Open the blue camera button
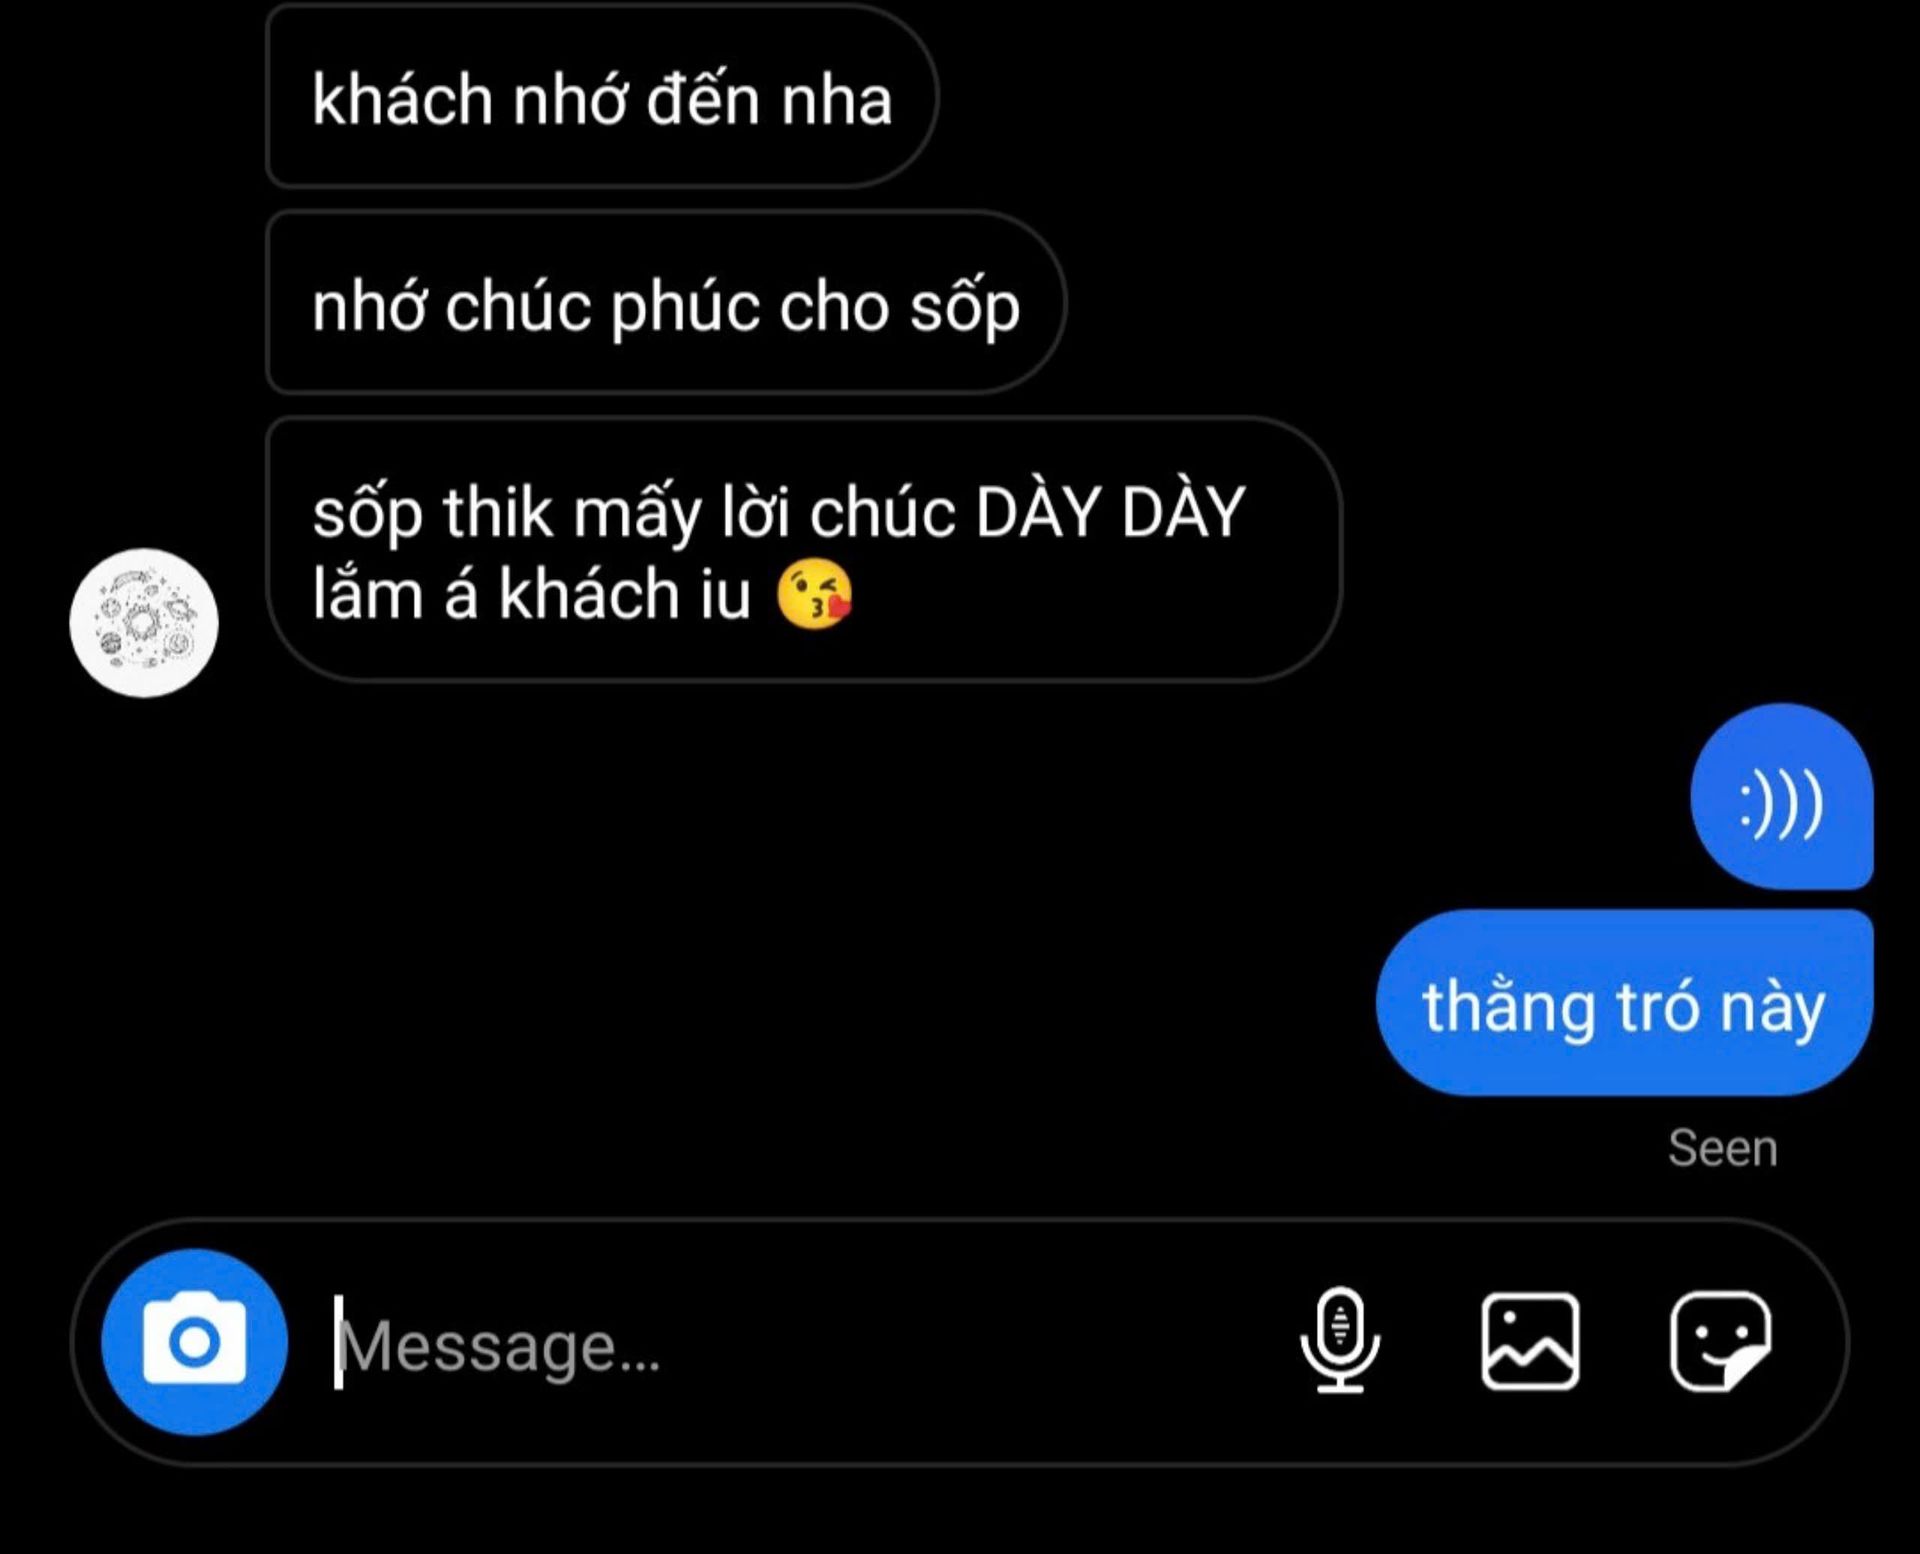Image resolution: width=1920 pixels, height=1554 pixels. coord(194,1341)
